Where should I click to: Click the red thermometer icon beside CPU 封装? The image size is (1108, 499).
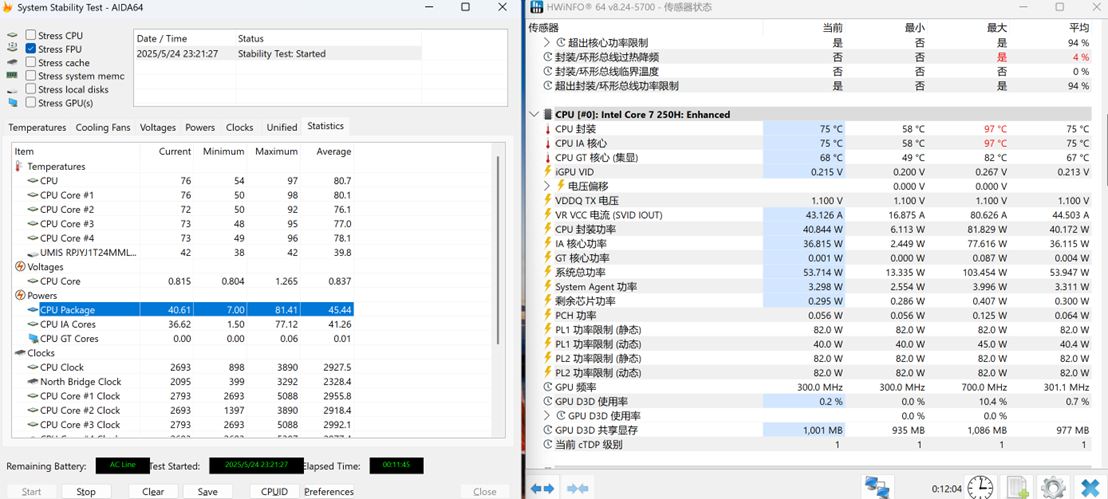(547, 129)
